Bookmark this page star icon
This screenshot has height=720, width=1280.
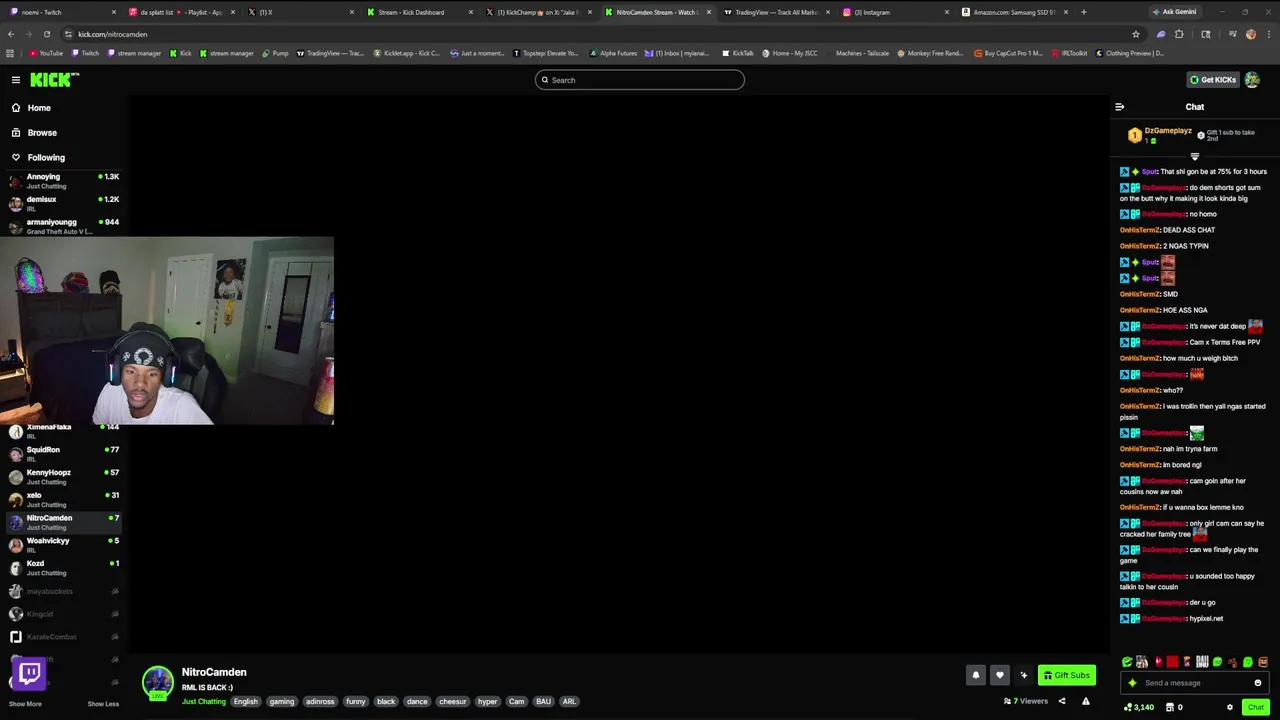(1135, 34)
